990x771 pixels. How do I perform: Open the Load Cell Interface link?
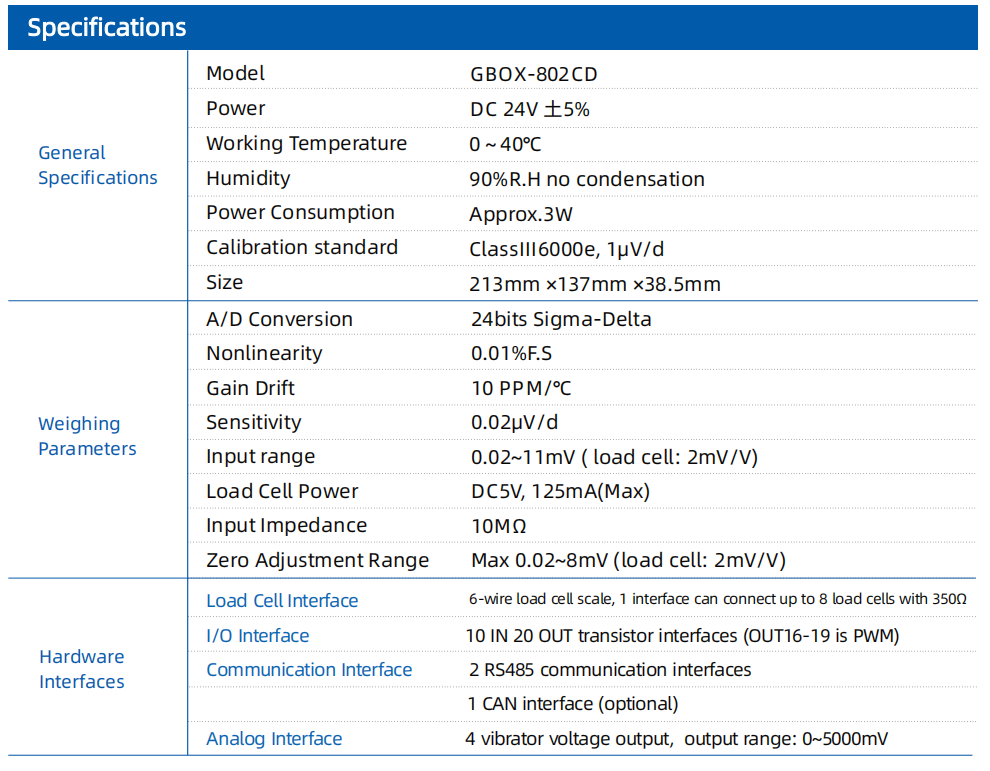click(x=282, y=601)
